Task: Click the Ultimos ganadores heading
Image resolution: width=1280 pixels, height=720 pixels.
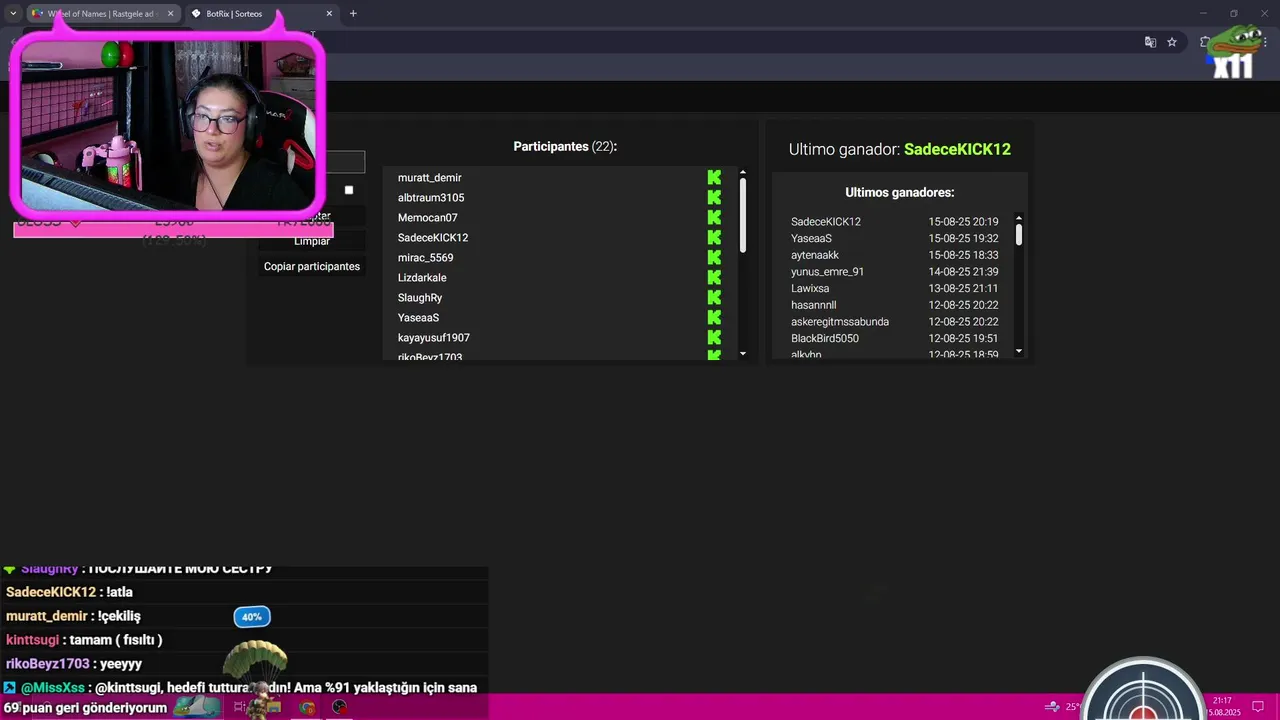Action: tap(900, 192)
